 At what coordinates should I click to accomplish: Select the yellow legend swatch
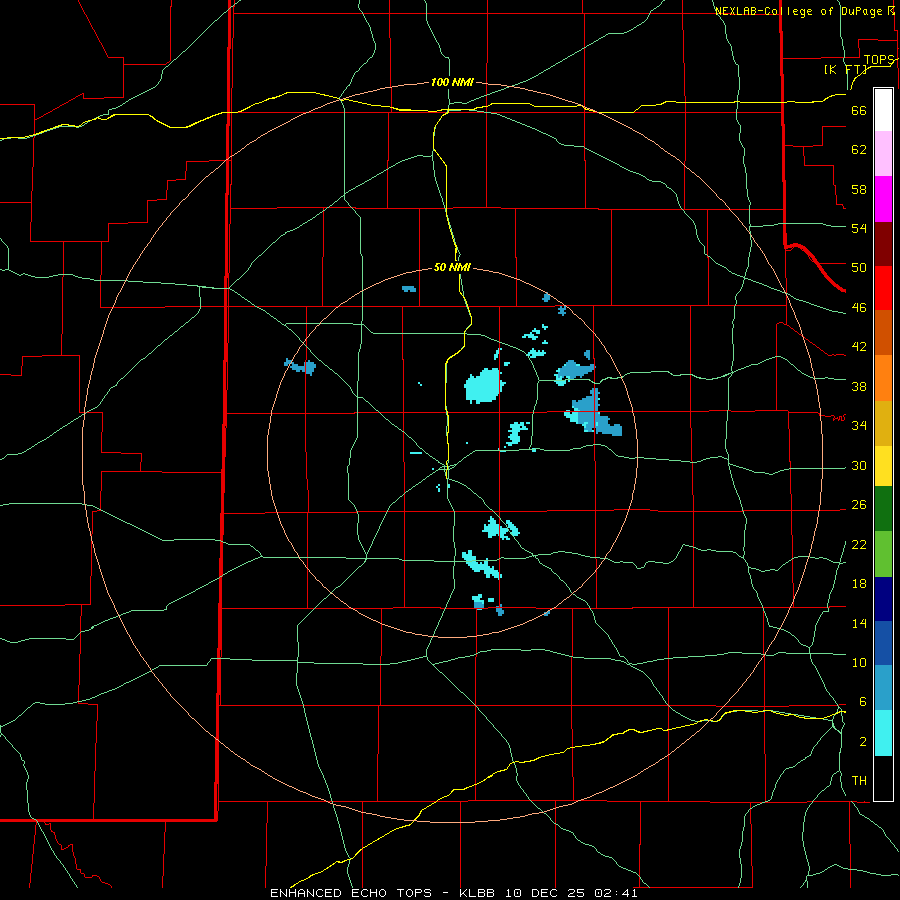pyautogui.click(x=883, y=466)
